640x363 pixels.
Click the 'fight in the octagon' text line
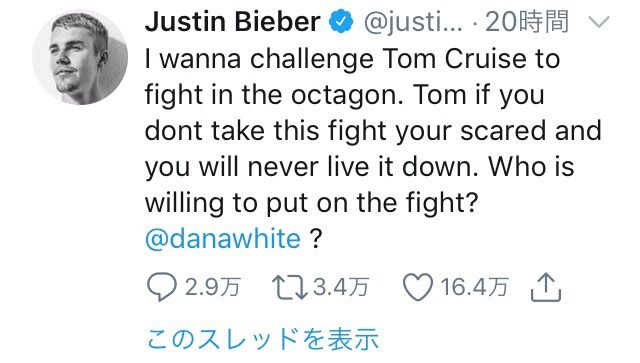coord(344,95)
